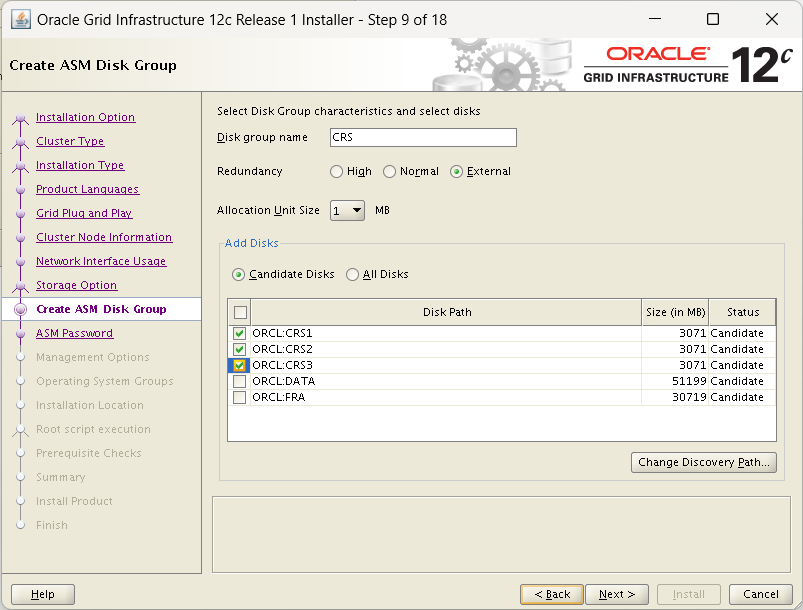
Task: Uncheck the ORCL:CRS3 disk checkbox
Action: click(x=239, y=365)
